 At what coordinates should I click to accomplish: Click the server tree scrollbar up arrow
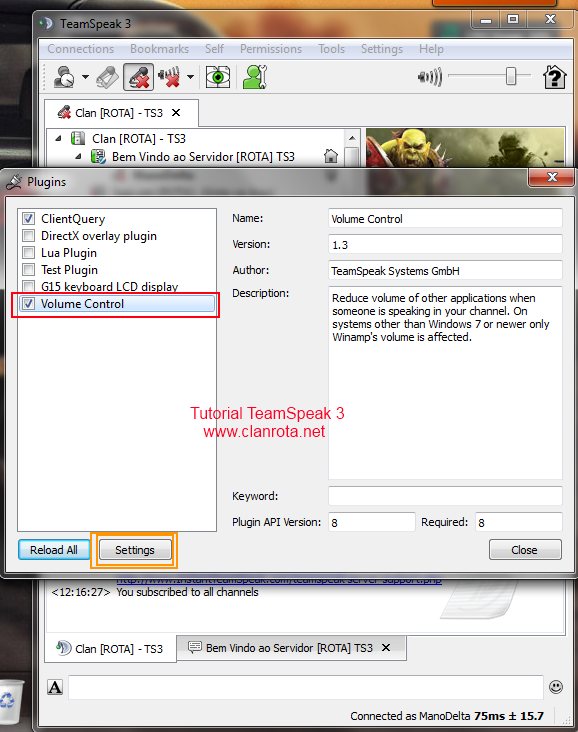352,138
